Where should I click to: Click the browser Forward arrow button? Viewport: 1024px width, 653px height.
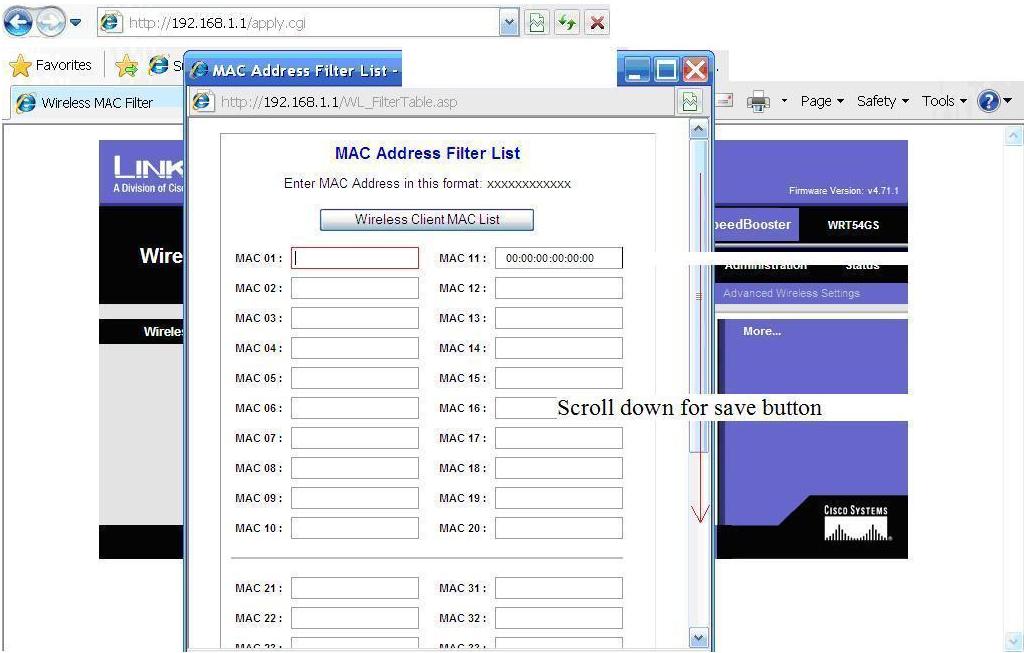(x=50, y=23)
